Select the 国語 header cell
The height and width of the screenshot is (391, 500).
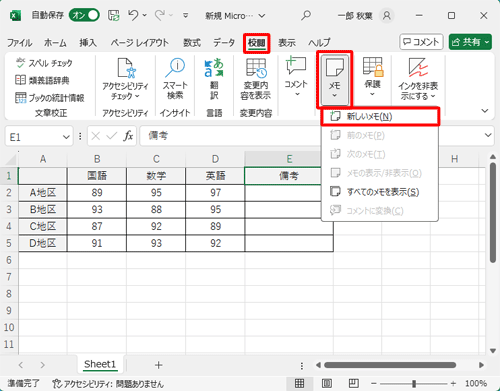97,176
